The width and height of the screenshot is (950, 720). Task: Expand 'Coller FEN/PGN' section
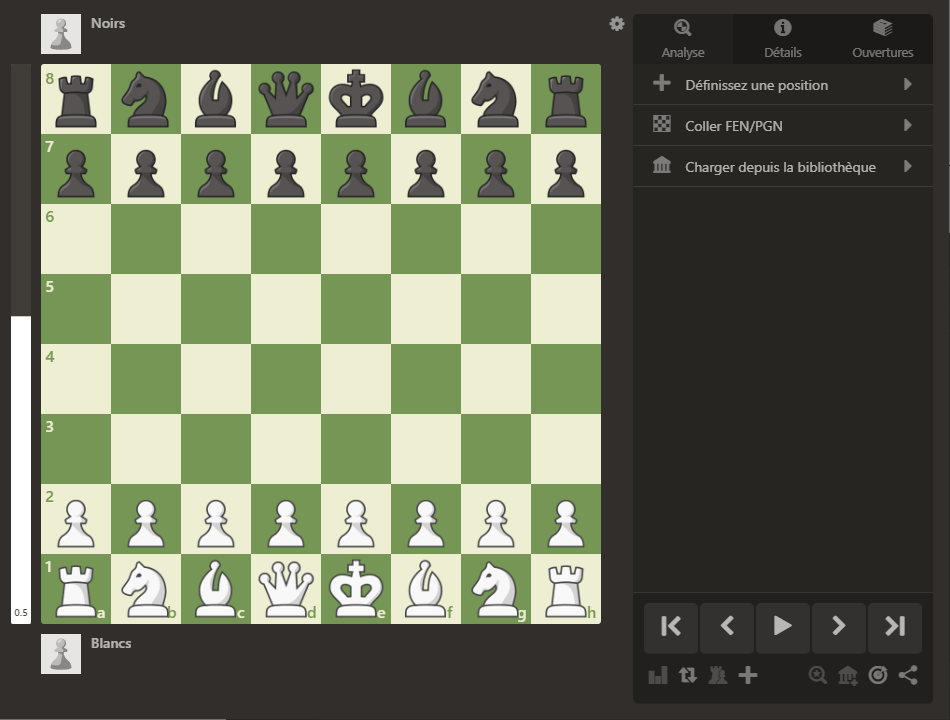click(783, 126)
